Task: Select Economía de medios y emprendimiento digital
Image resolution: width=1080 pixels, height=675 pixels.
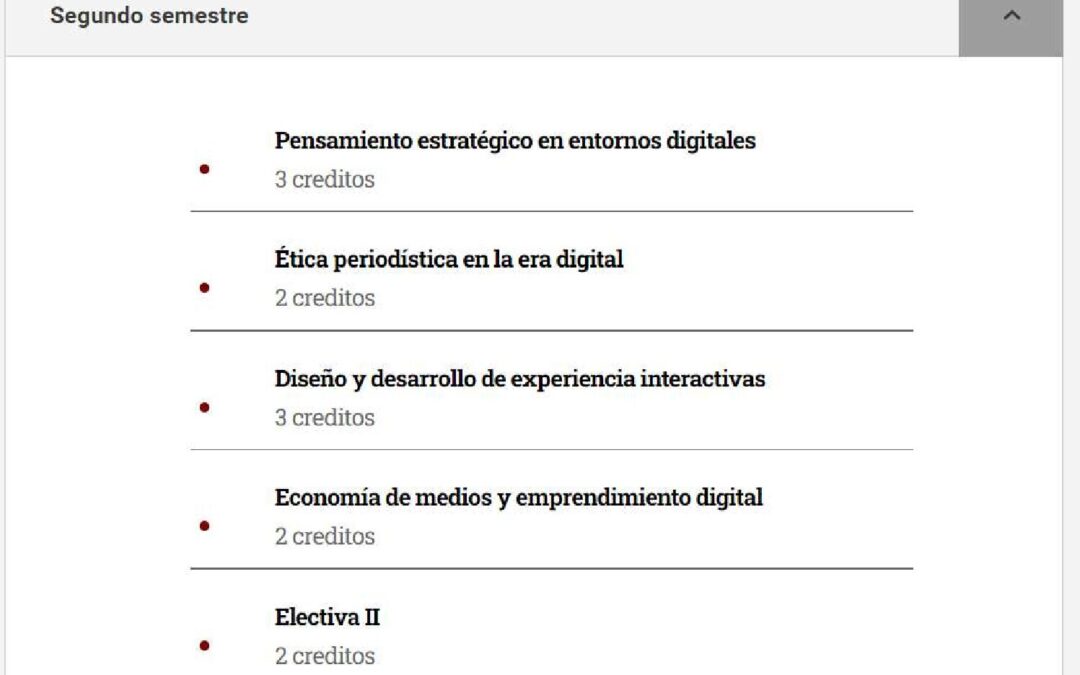Action: click(x=519, y=497)
